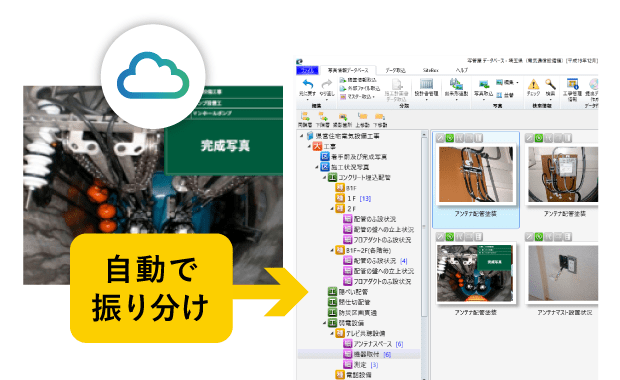Select 隠ぺい配管 in the tree
This screenshot has width=620, height=380.
pos(348,292)
